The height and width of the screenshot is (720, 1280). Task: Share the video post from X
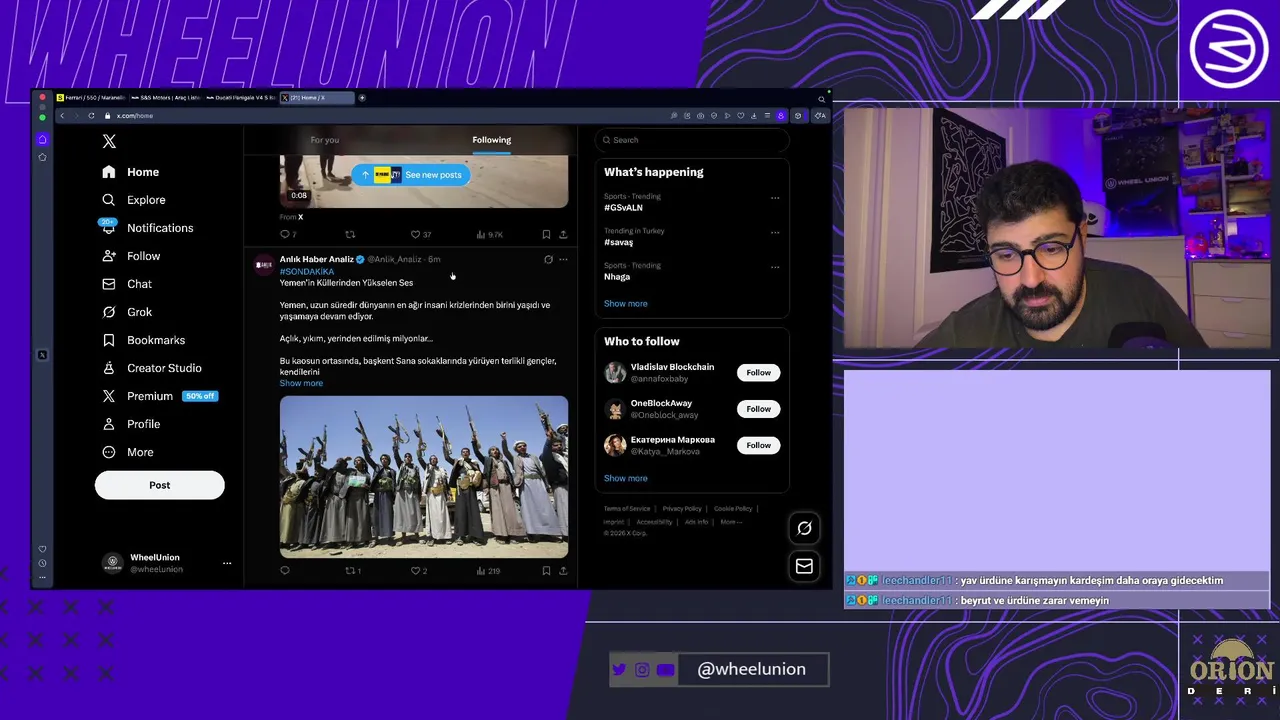pyautogui.click(x=563, y=234)
